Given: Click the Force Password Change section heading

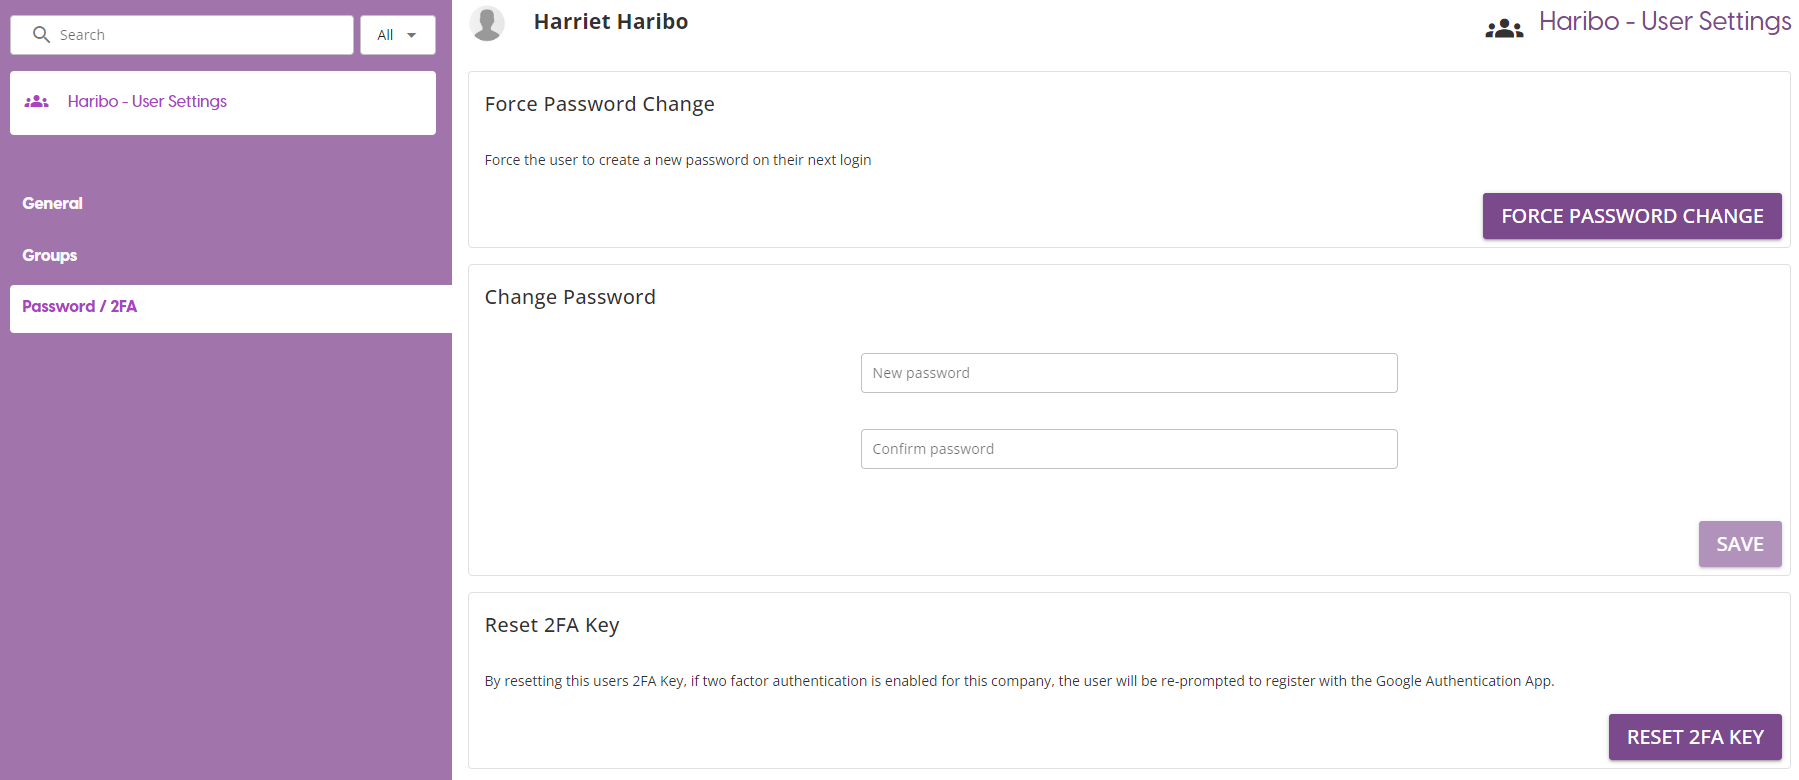Looking at the screenshot, I should pos(599,104).
